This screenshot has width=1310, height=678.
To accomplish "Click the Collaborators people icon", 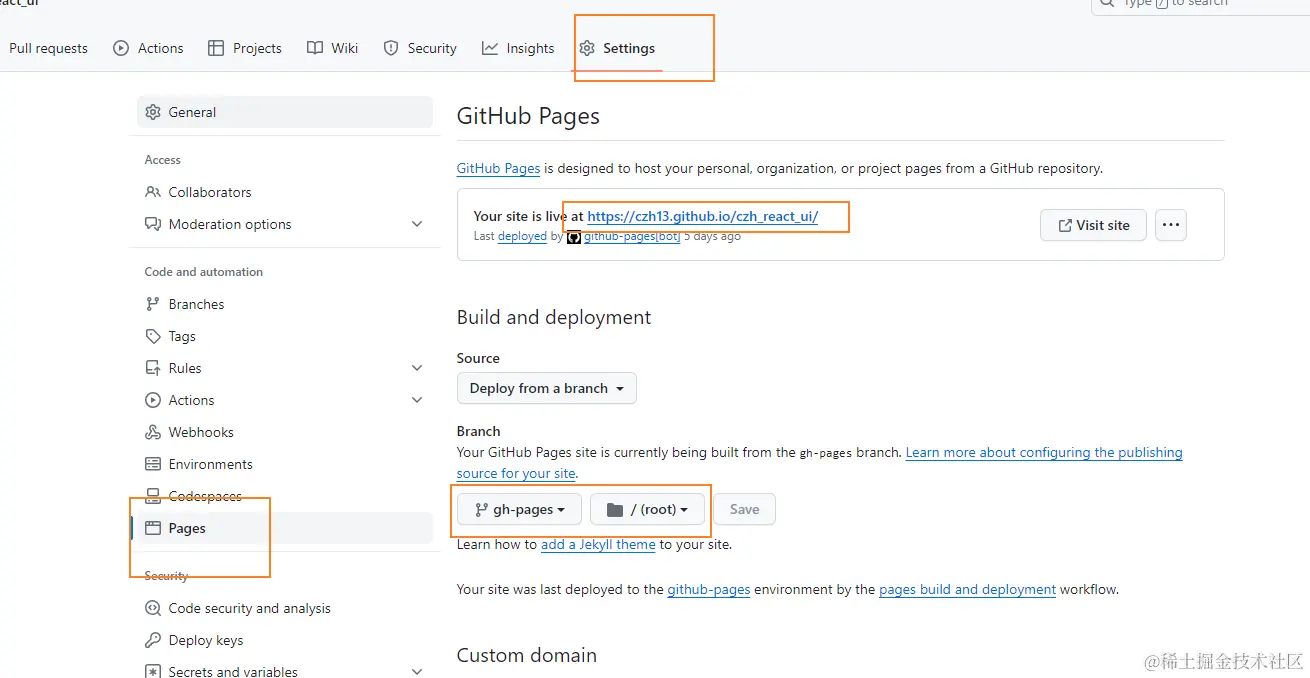I will [x=153, y=192].
